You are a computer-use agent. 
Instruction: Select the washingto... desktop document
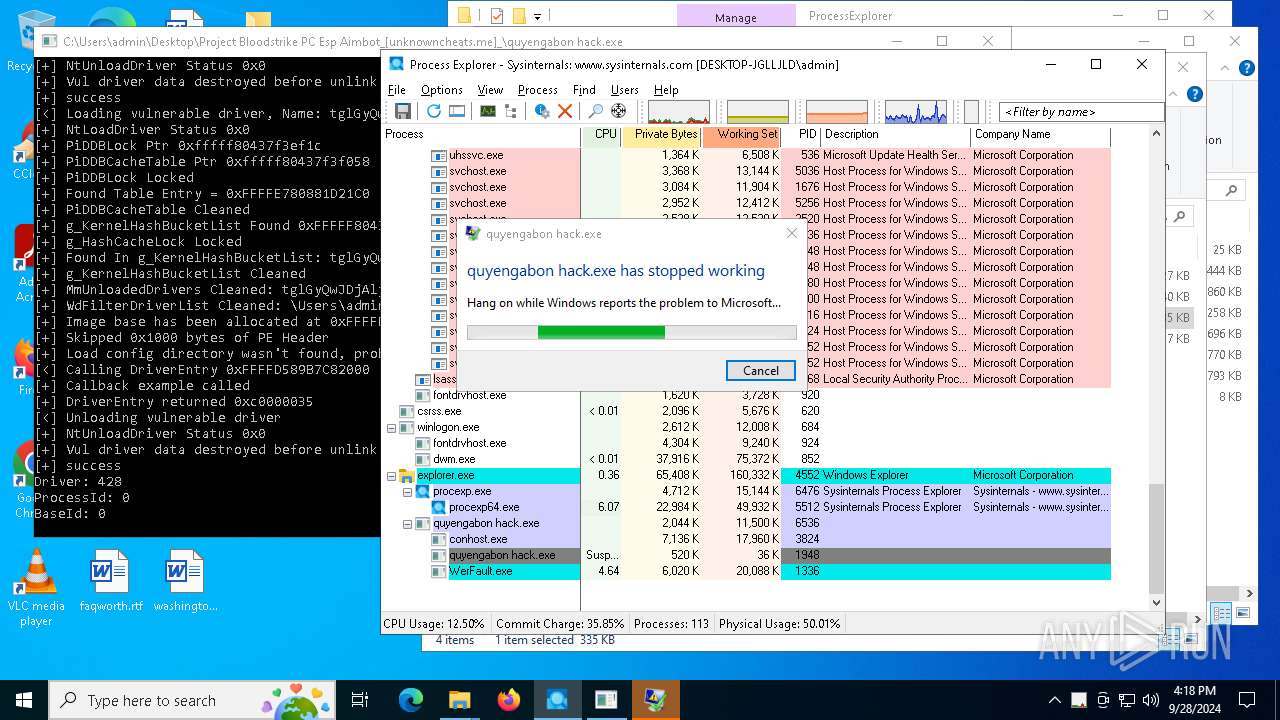coord(185,581)
